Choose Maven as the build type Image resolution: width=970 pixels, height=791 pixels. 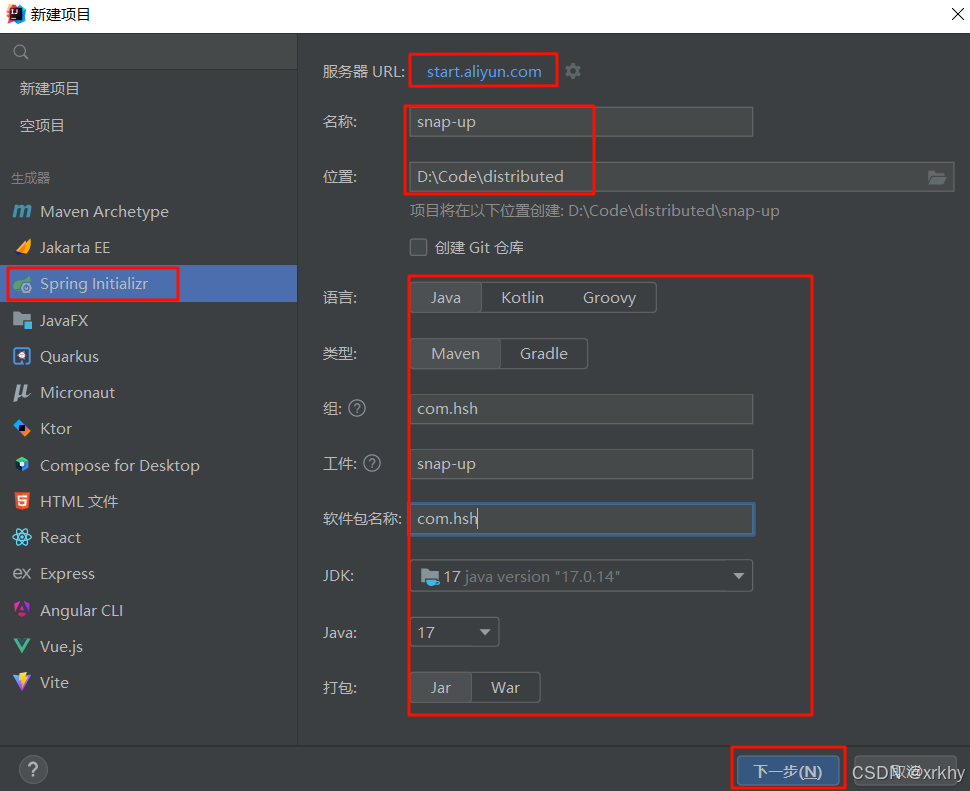(x=455, y=354)
